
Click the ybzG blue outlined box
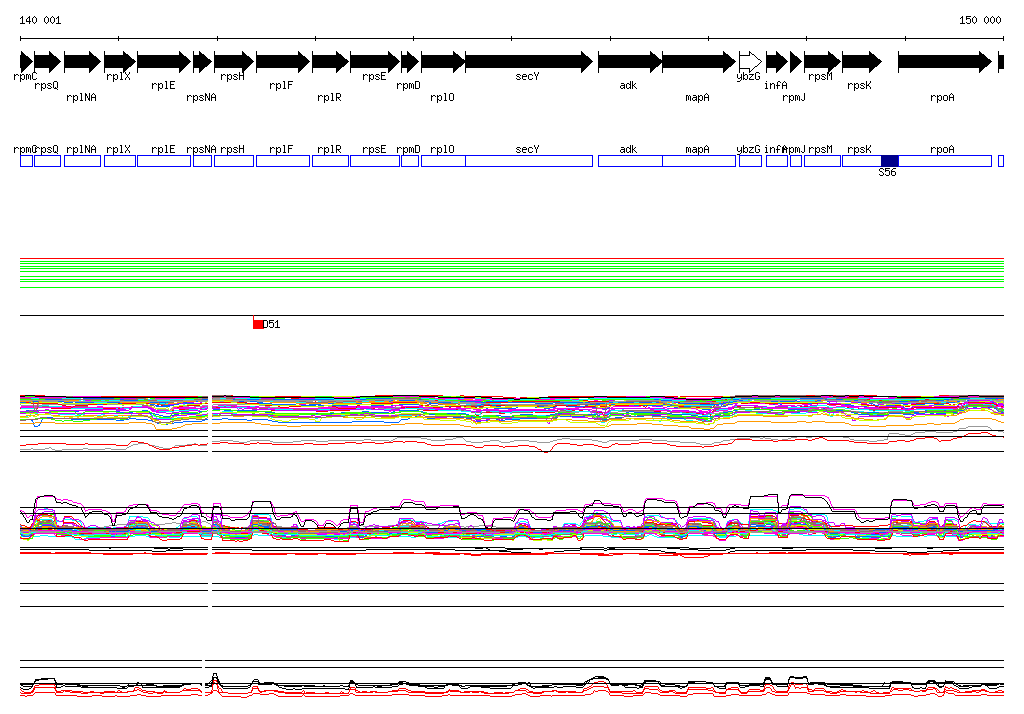[x=750, y=161]
